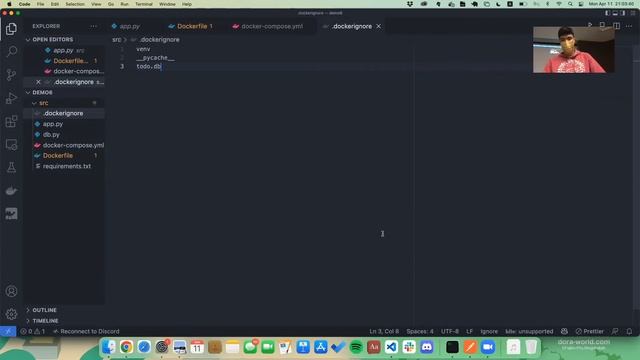
Task: Change indentation via Spaces: 4
Action: 420,331
